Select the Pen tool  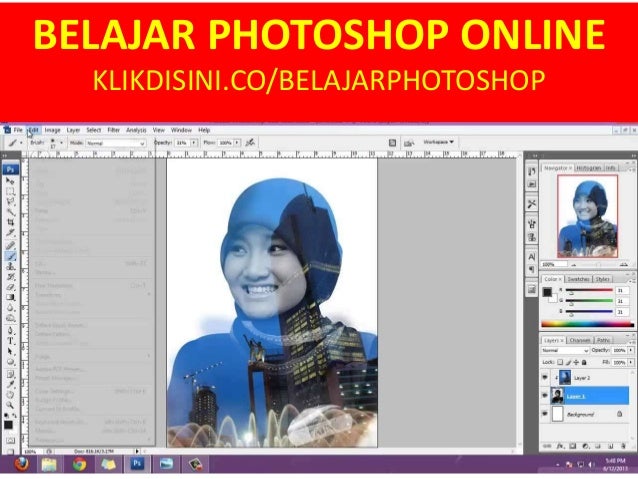[x=11, y=330]
